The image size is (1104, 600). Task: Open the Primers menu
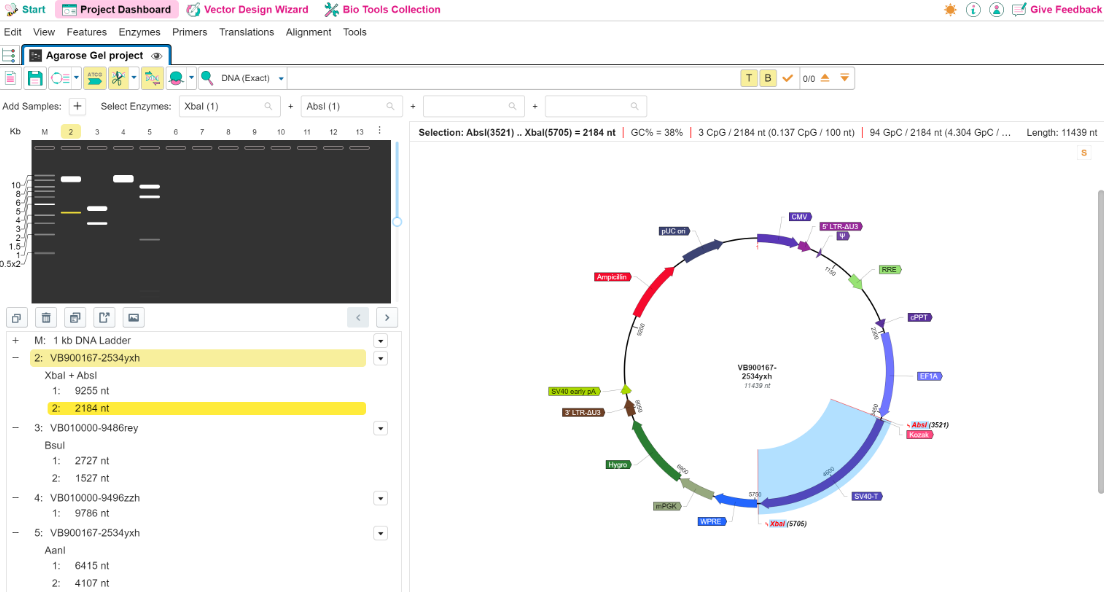(189, 32)
